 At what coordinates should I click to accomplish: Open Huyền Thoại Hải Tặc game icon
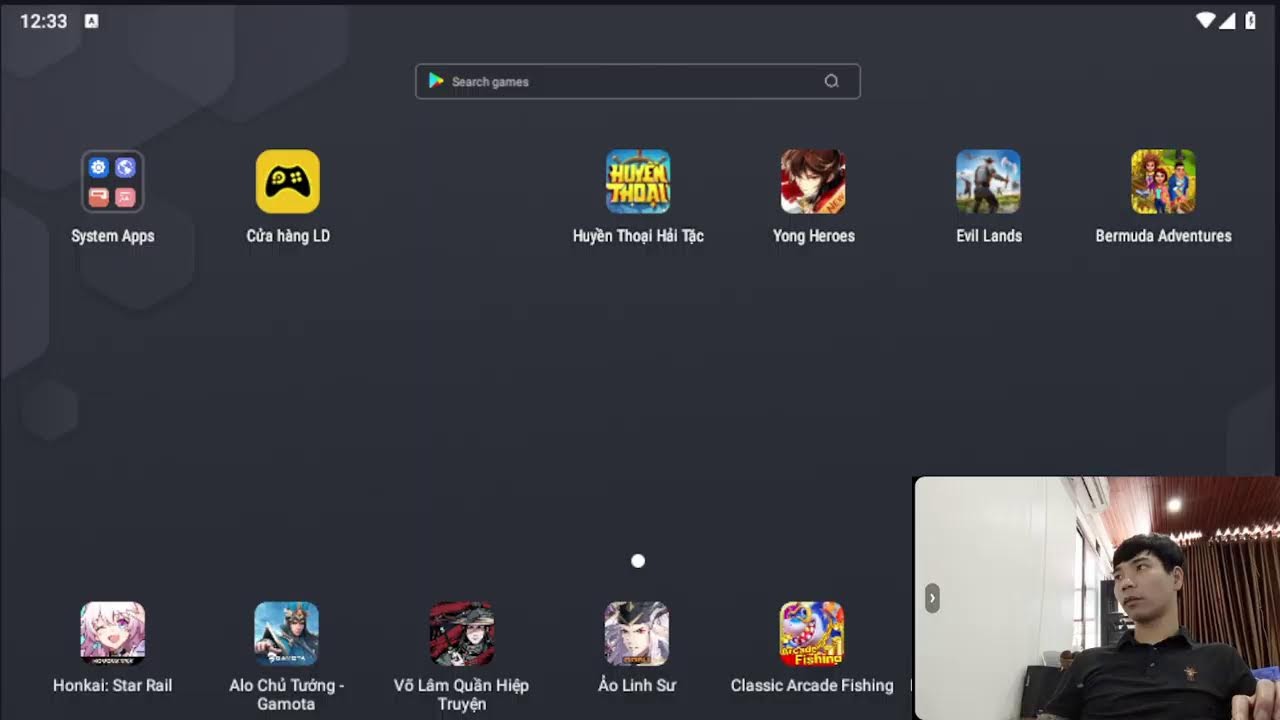pos(638,182)
